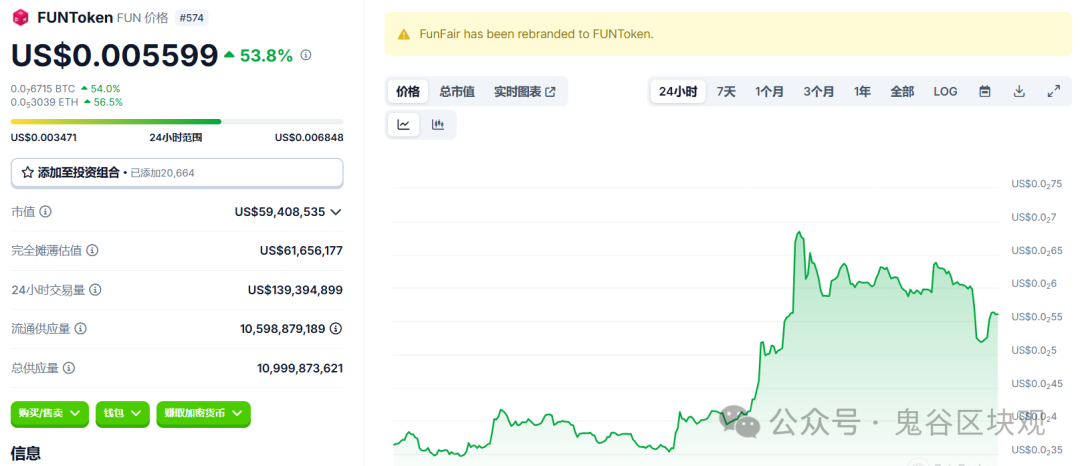Click circulating supply label info icon
The image size is (1080, 466).
pyautogui.click(x=81, y=329)
